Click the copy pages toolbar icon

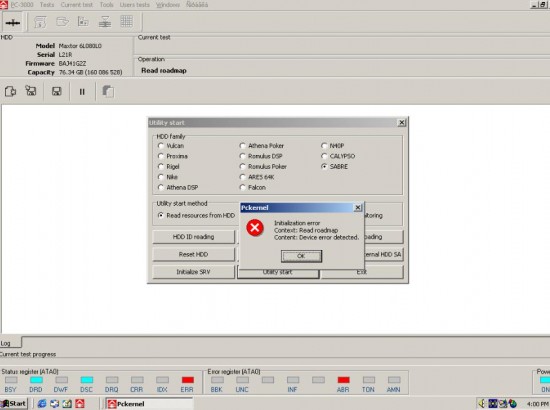pos(108,92)
